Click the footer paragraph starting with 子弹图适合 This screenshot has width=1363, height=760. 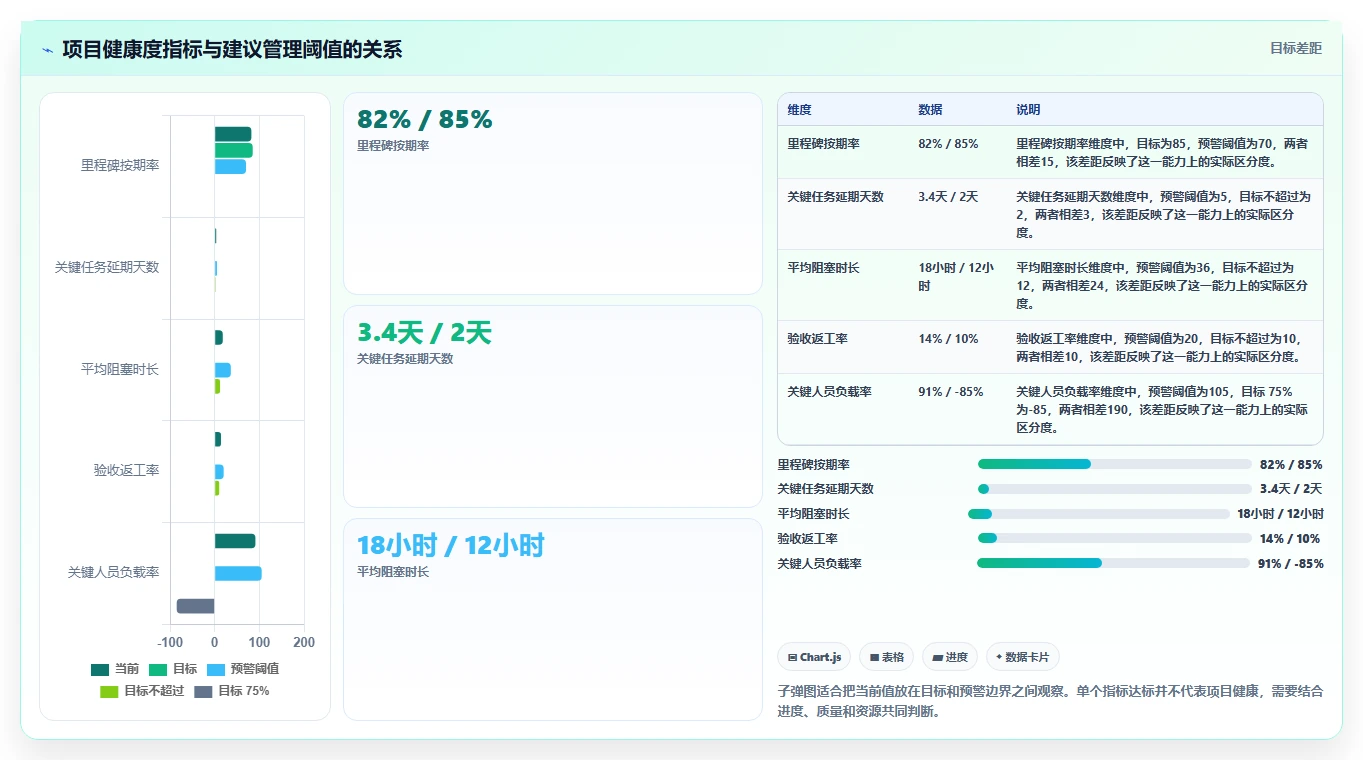1050,702
